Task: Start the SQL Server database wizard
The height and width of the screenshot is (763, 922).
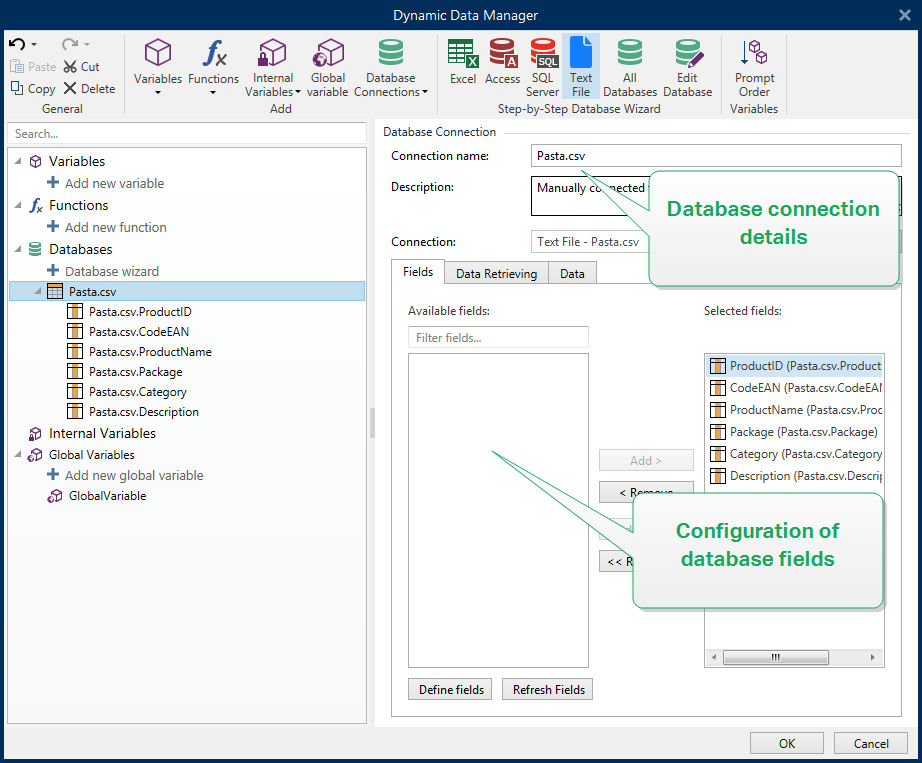Action: tap(542, 66)
